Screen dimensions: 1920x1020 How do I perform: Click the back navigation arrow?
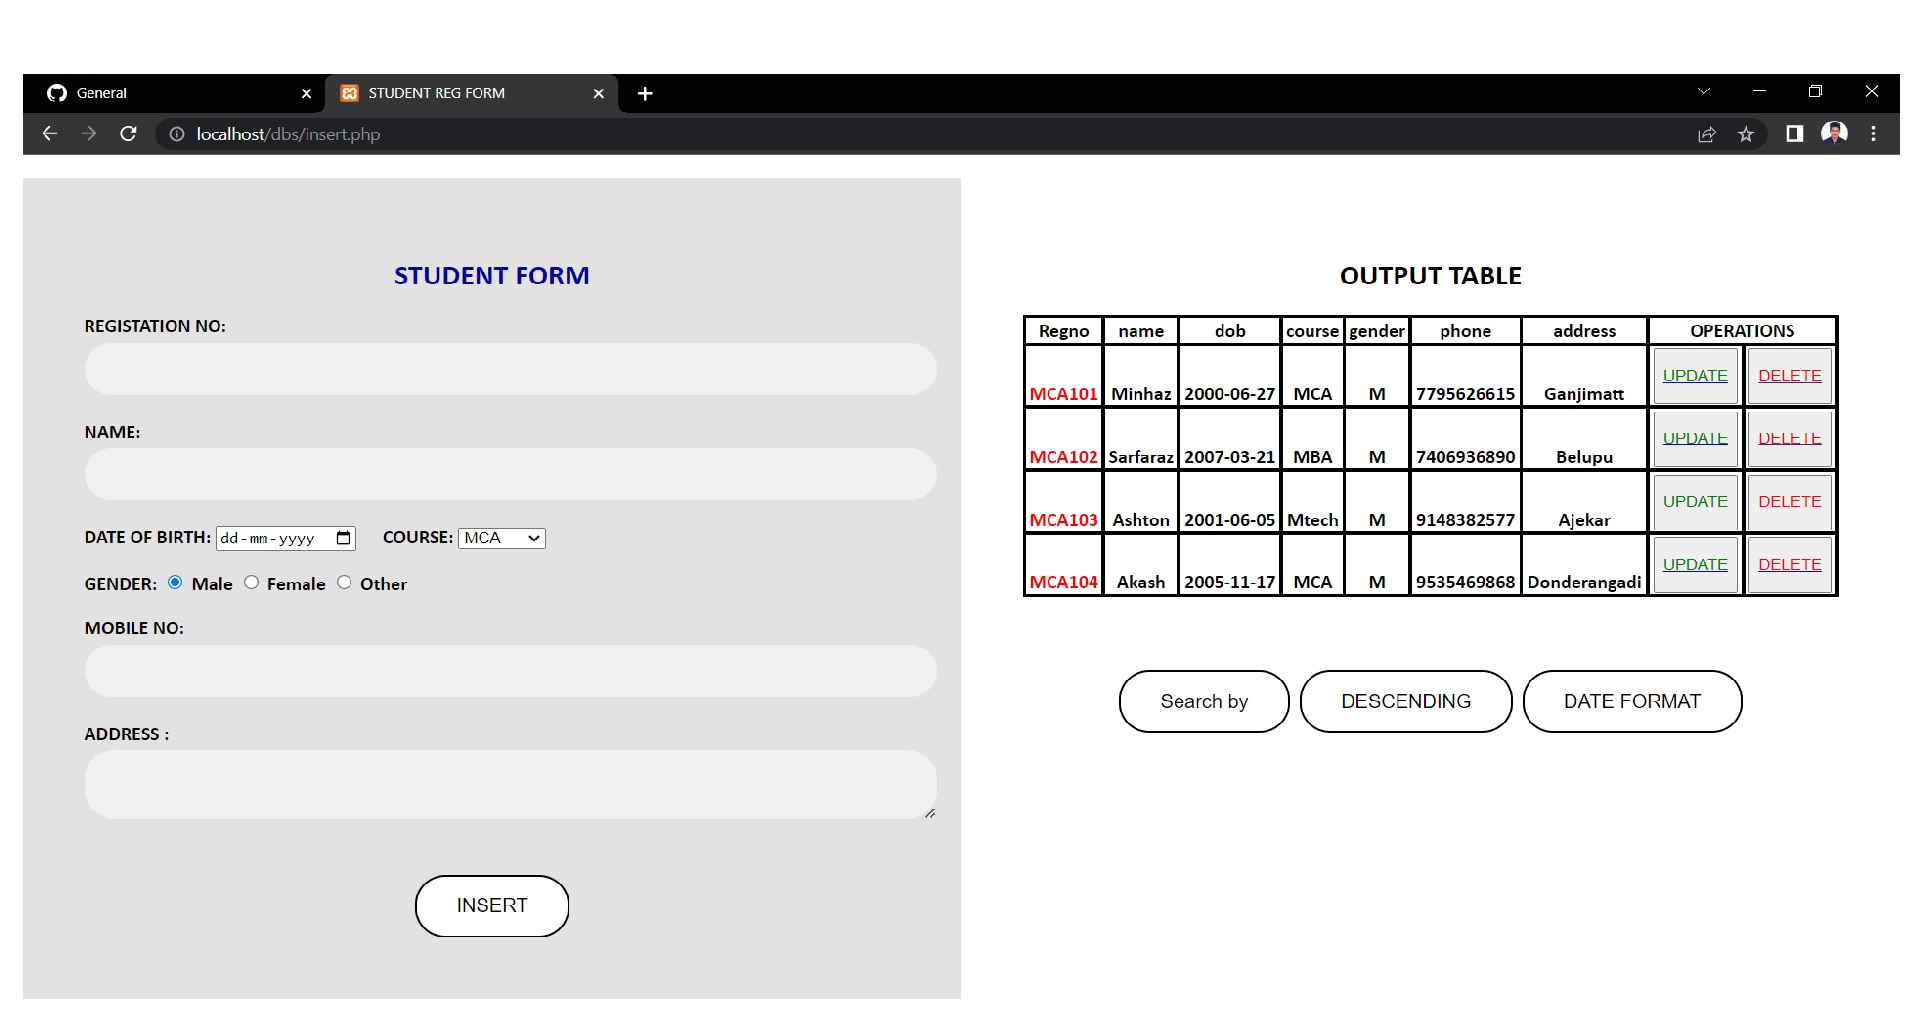pos(49,133)
